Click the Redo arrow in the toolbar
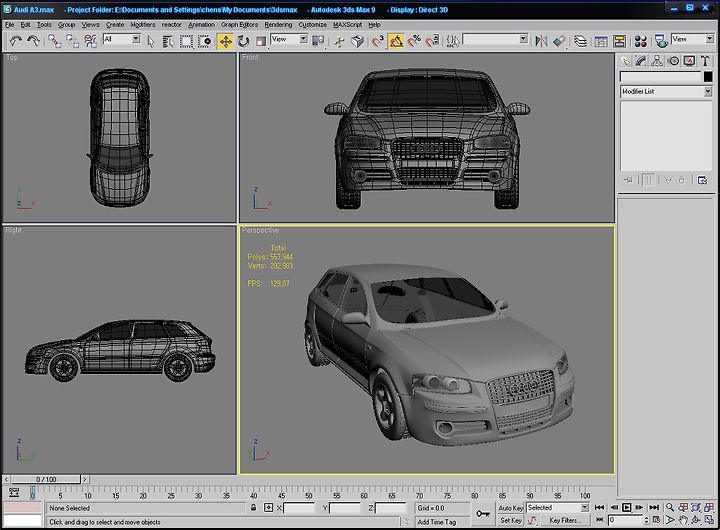Viewport: 720px width, 530px height. click(x=33, y=41)
